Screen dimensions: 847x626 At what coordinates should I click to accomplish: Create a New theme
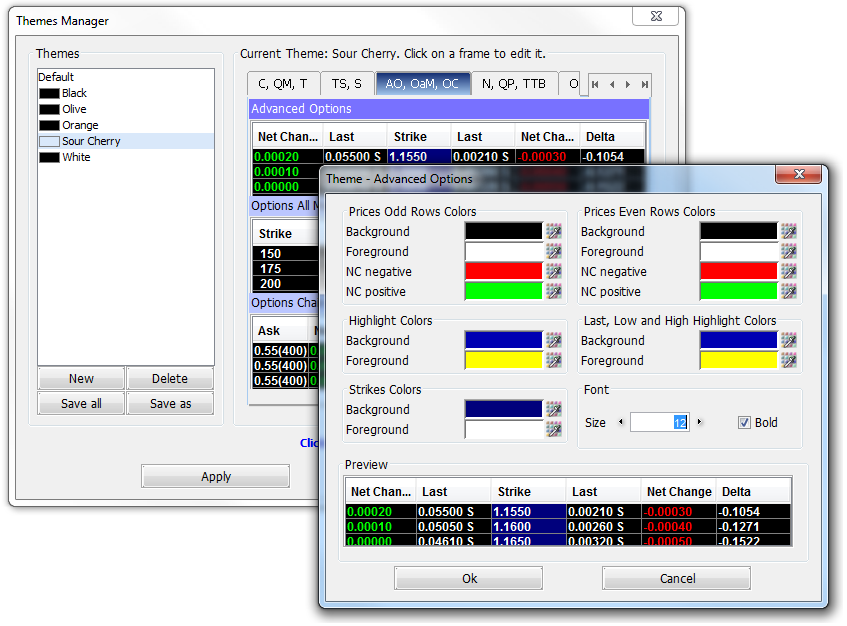point(81,379)
